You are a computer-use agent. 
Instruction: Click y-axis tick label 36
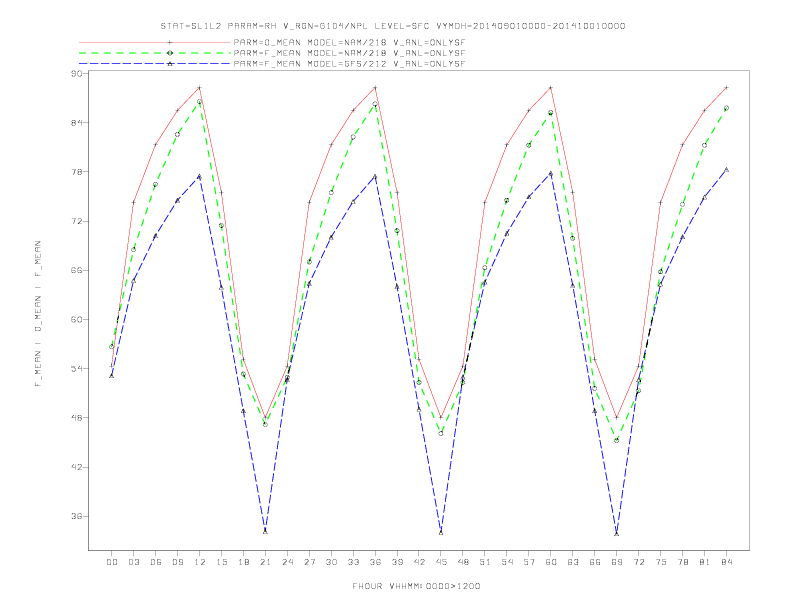[x=77, y=516]
